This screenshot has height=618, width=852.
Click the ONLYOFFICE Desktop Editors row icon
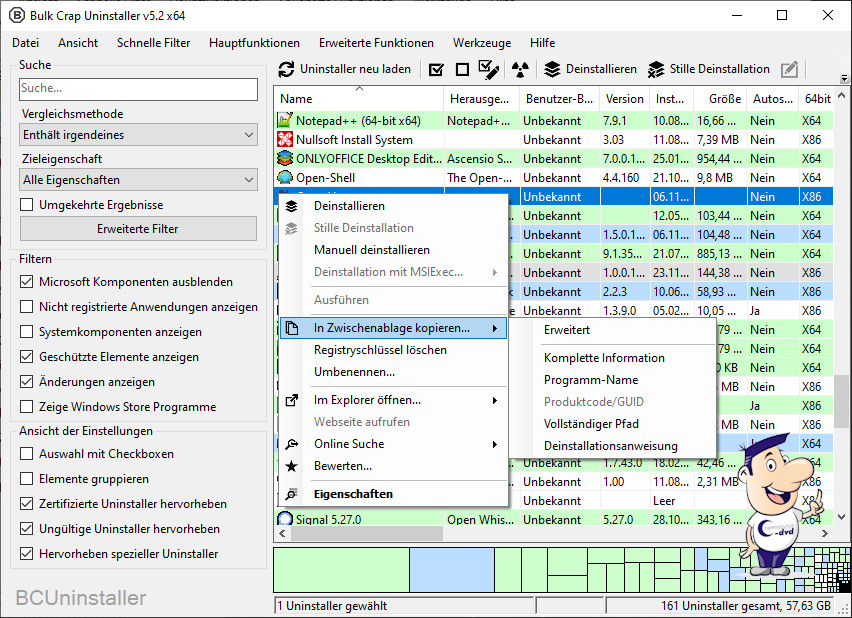pos(286,158)
